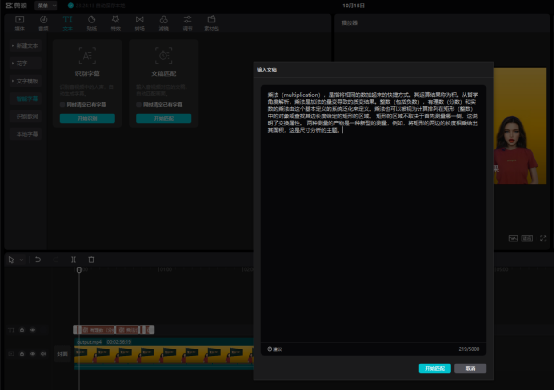
Task: Click the split clip icon in timeline toolbar
Action: [73, 260]
